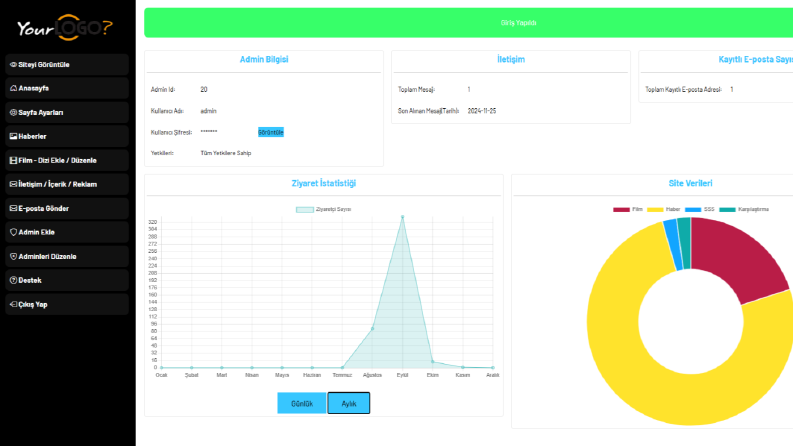Click the Admin Id value 20
This screenshot has height=446, width=793.
coord(204,90)
